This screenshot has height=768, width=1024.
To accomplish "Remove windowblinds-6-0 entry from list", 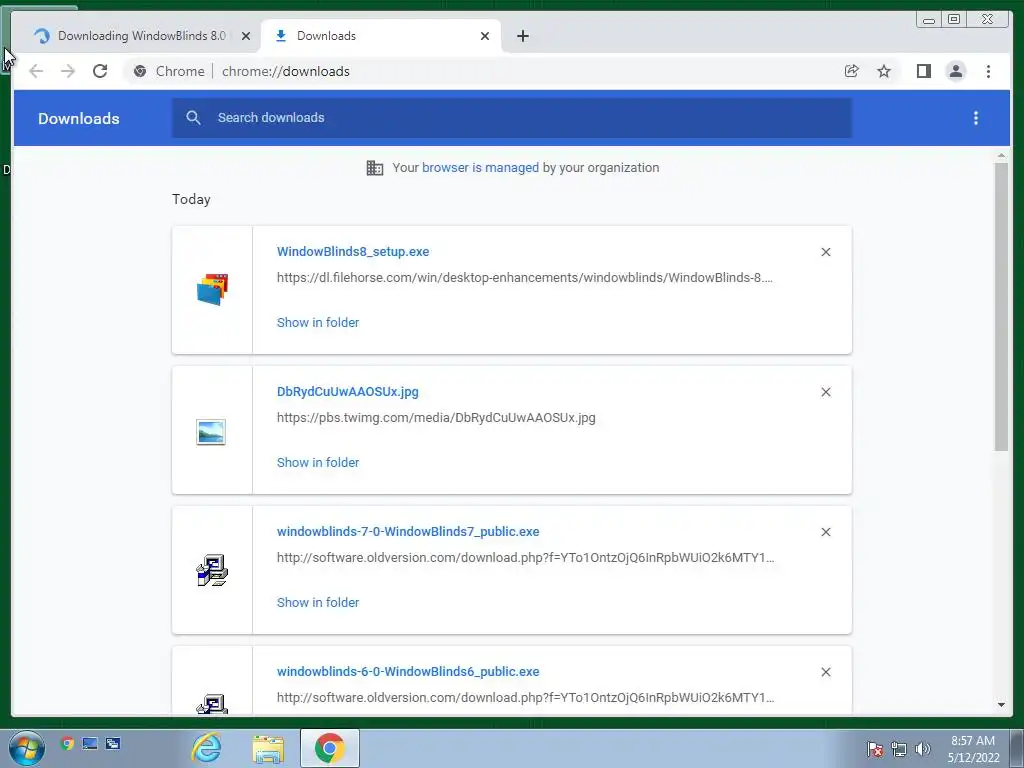I will coord(825,672).
